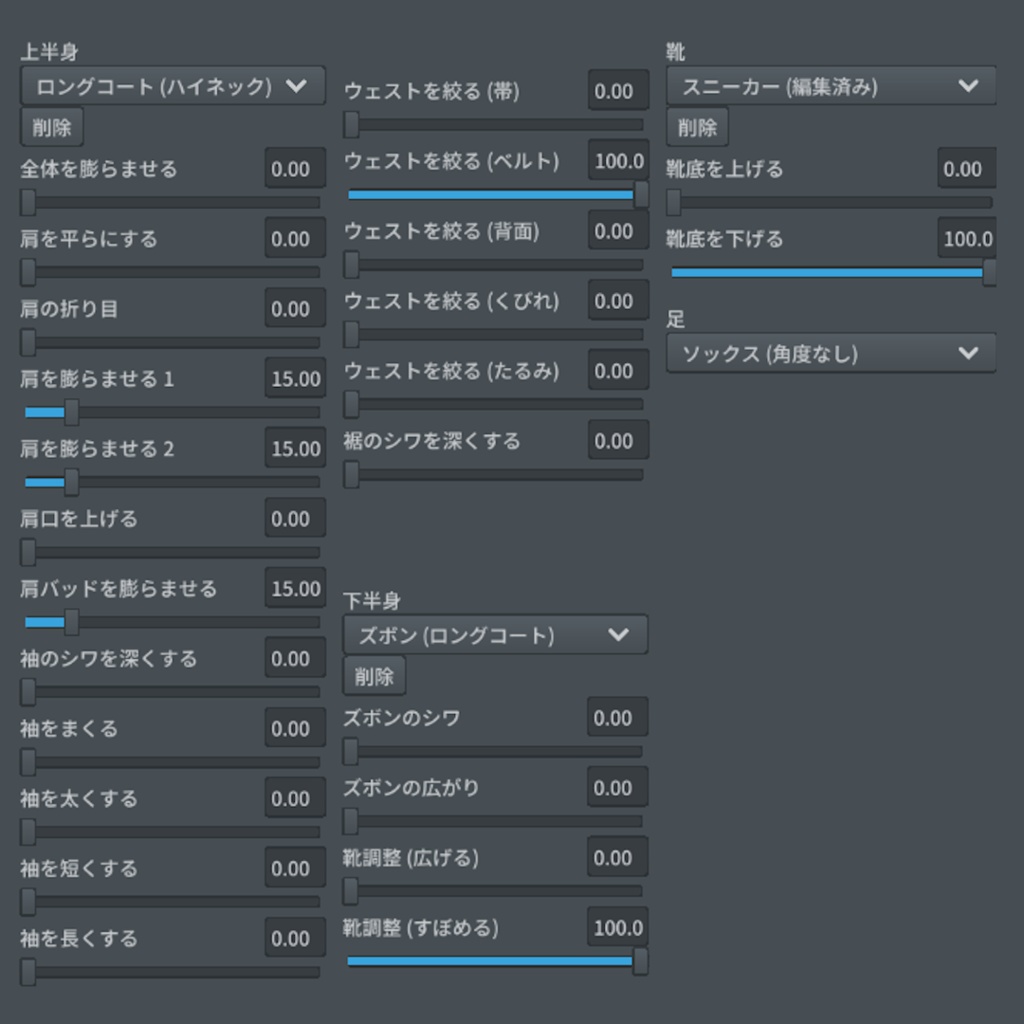Open the 靴 dropdown showing スニーカー (編集済み)

(x=831, y=86)
